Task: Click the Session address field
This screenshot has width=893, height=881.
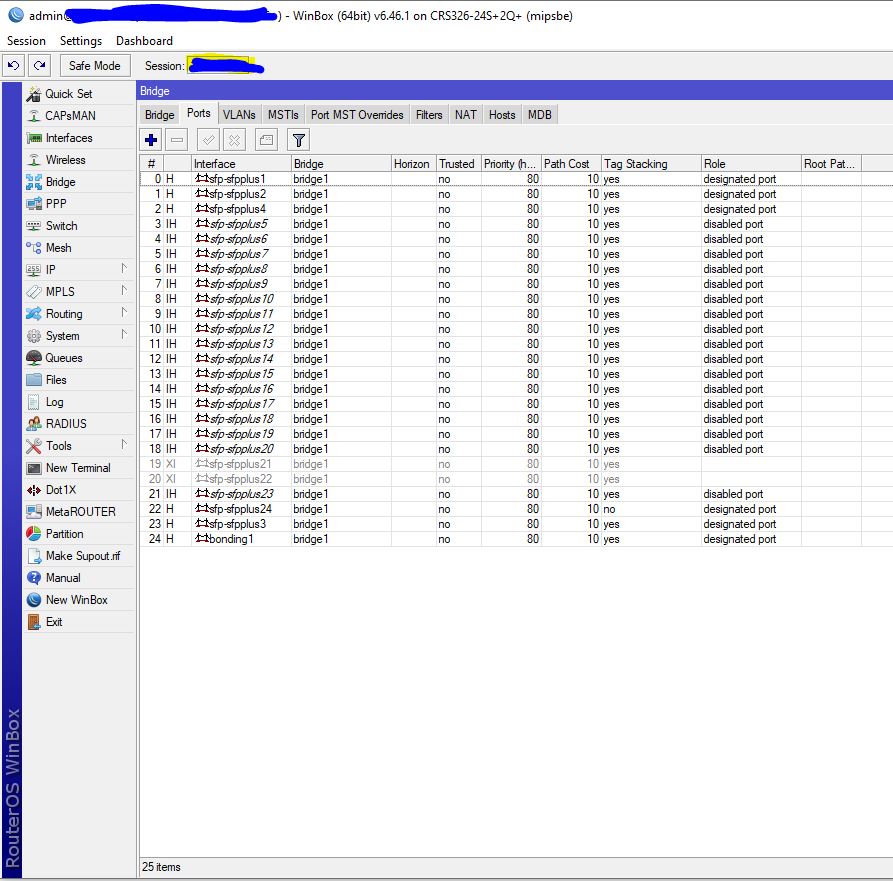Action: (x=218, y=65)
